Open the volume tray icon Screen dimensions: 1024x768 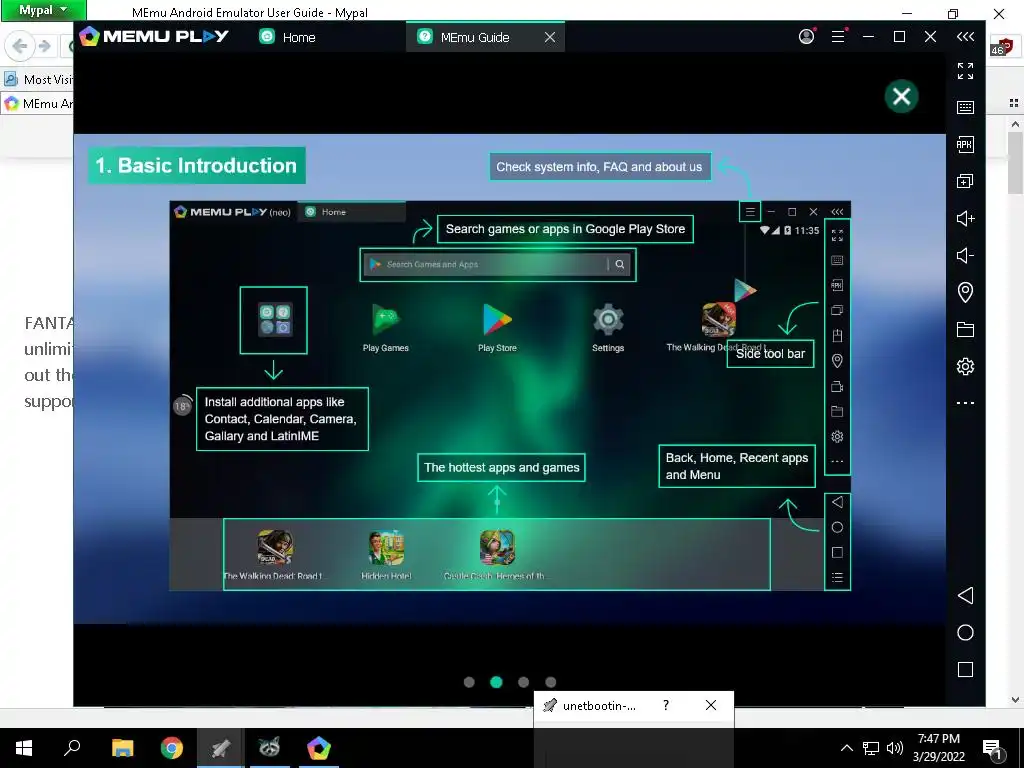[895, 748]
